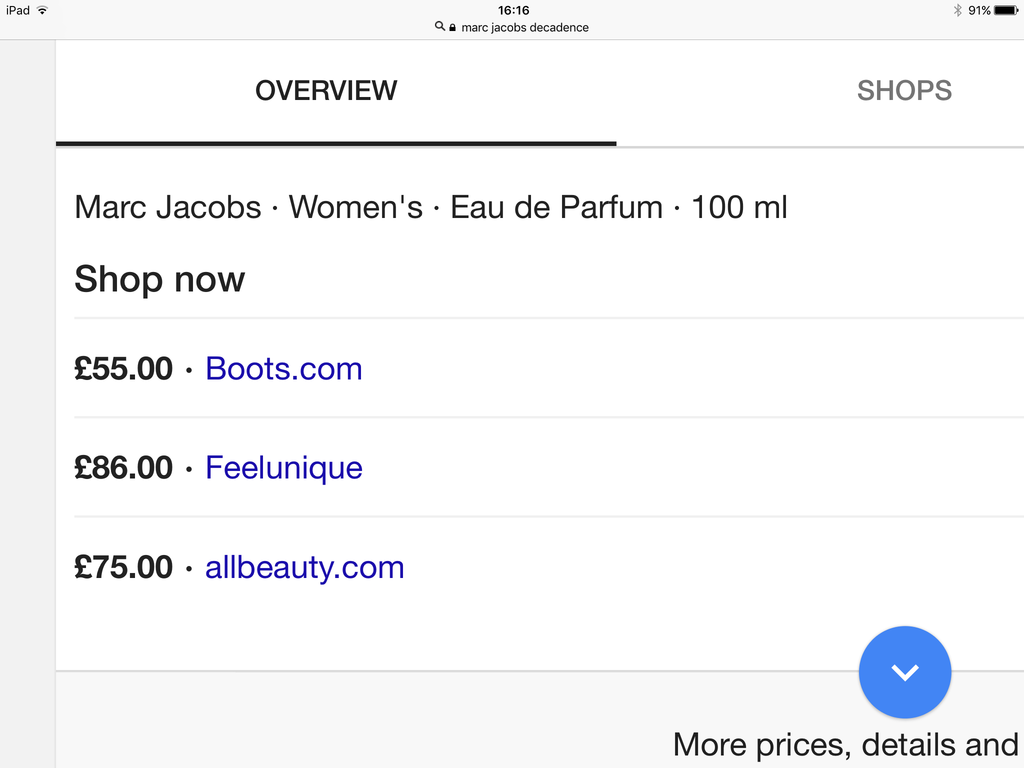This screenshot has width=1024, height=768.
Task: Select the 'marc jacobs decadence' address bar text
Action: (524, 27)
